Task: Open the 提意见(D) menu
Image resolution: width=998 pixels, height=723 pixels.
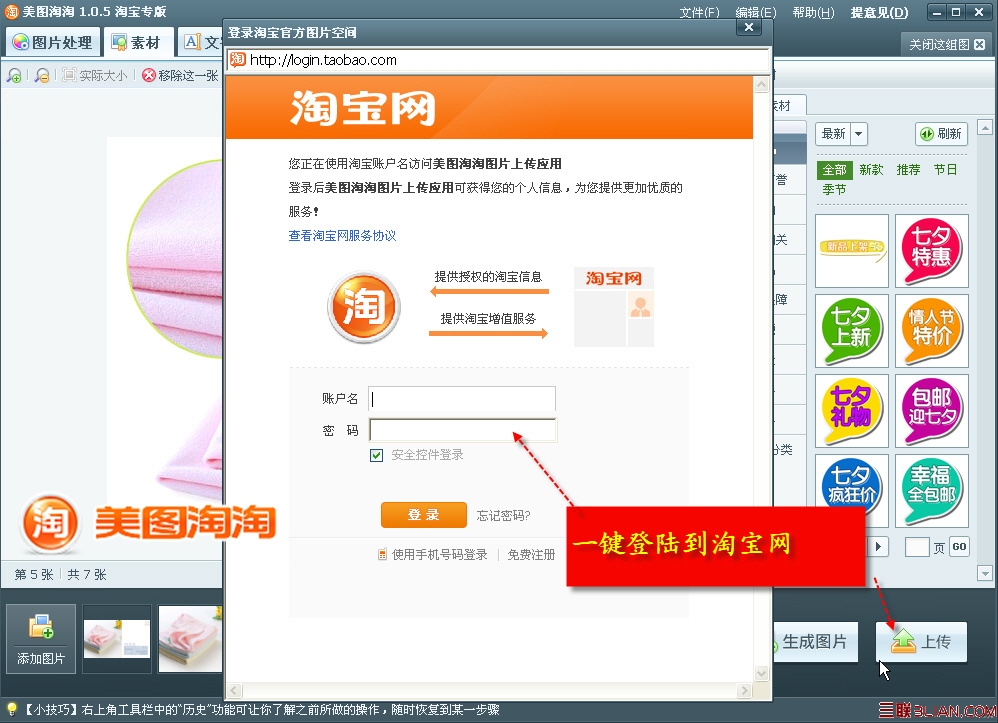Action: pyautogui.click(x=879, y=12)
